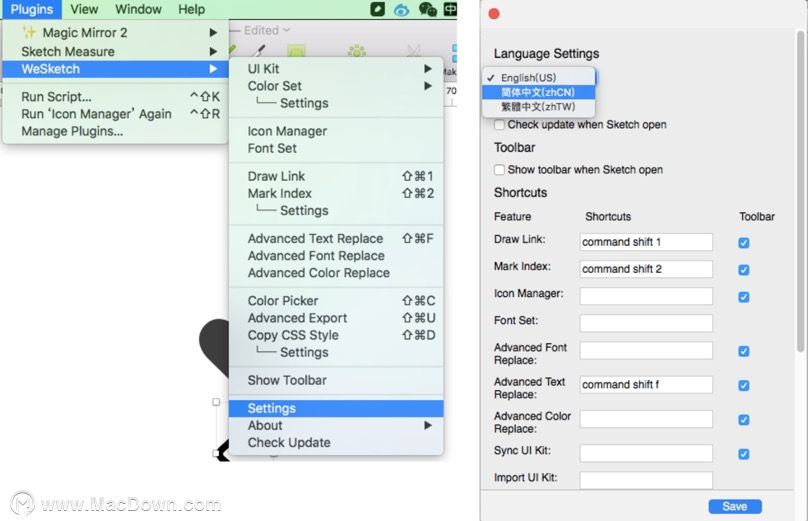Select Advanced Export menu item
The image size is (808, 521).
[x=336, y=318]
